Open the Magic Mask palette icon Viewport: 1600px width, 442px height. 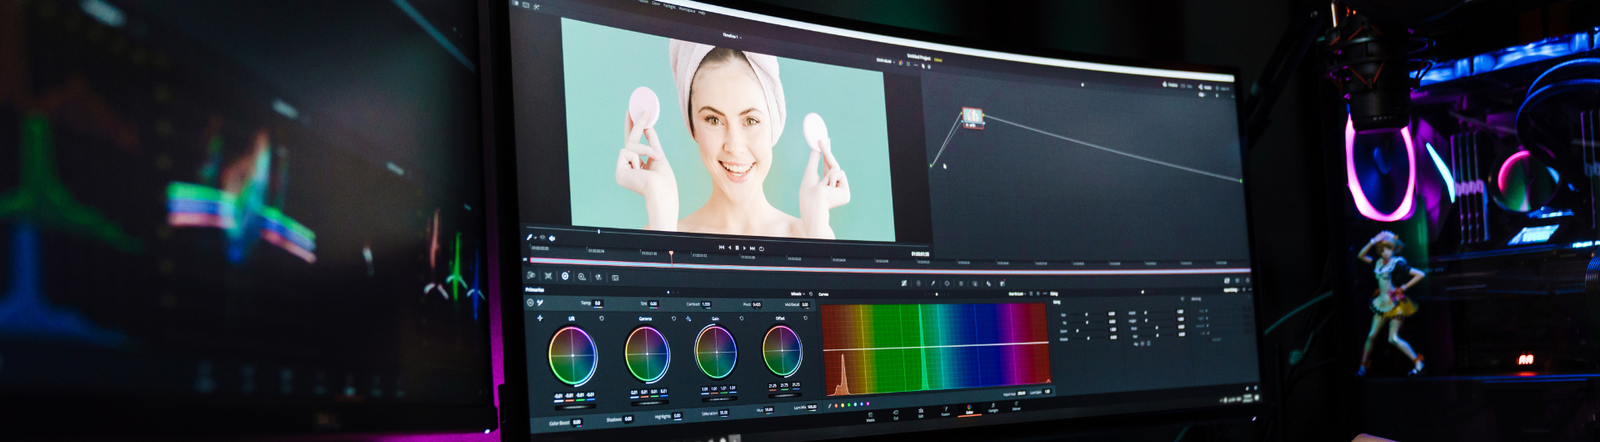975,284
